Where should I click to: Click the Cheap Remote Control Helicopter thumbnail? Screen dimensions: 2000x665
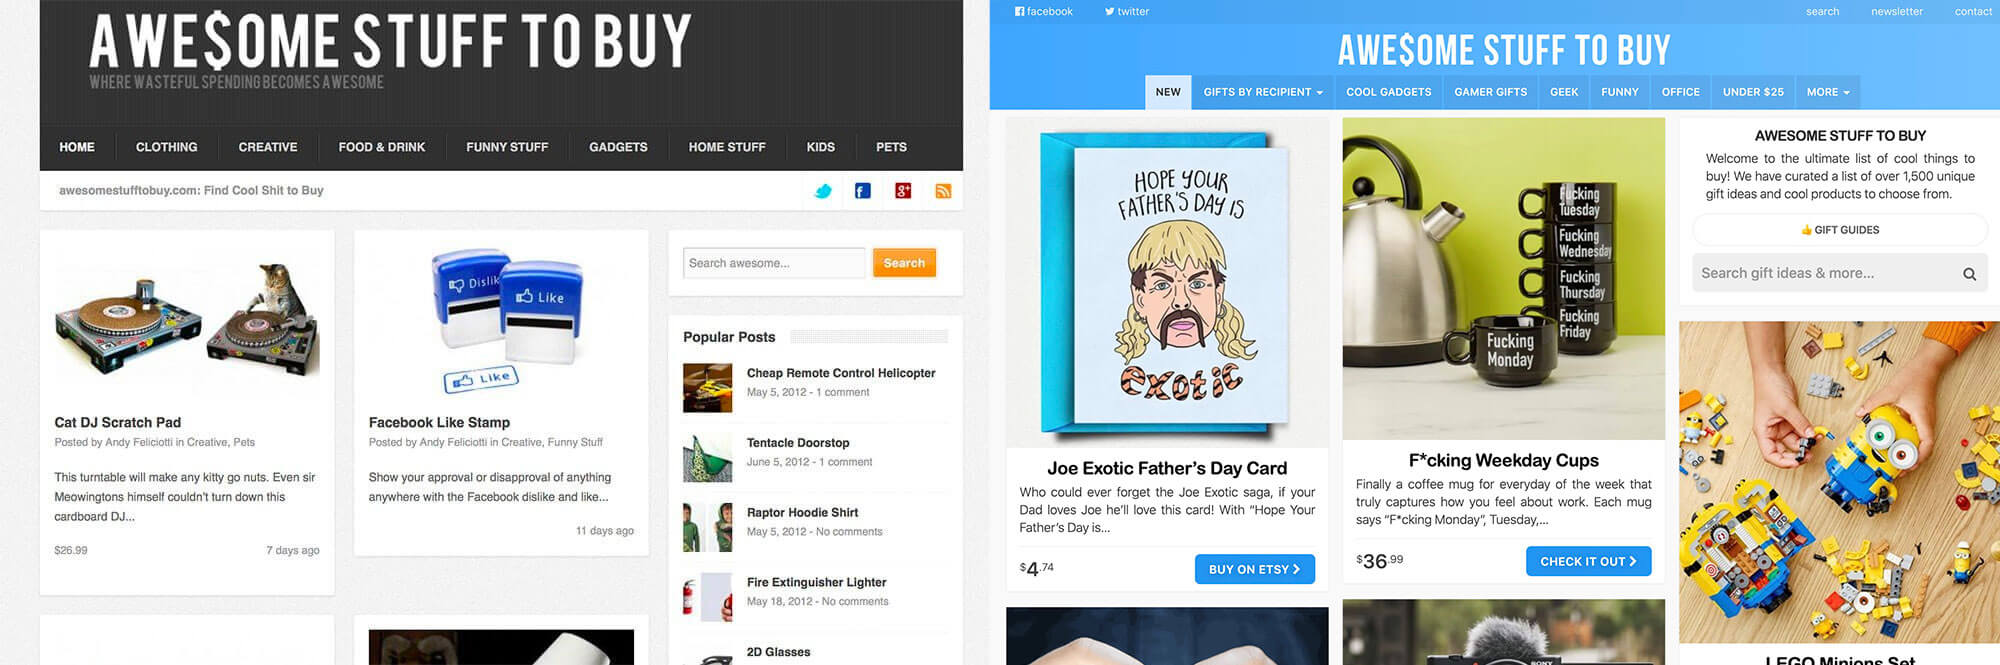click(708, 388)
